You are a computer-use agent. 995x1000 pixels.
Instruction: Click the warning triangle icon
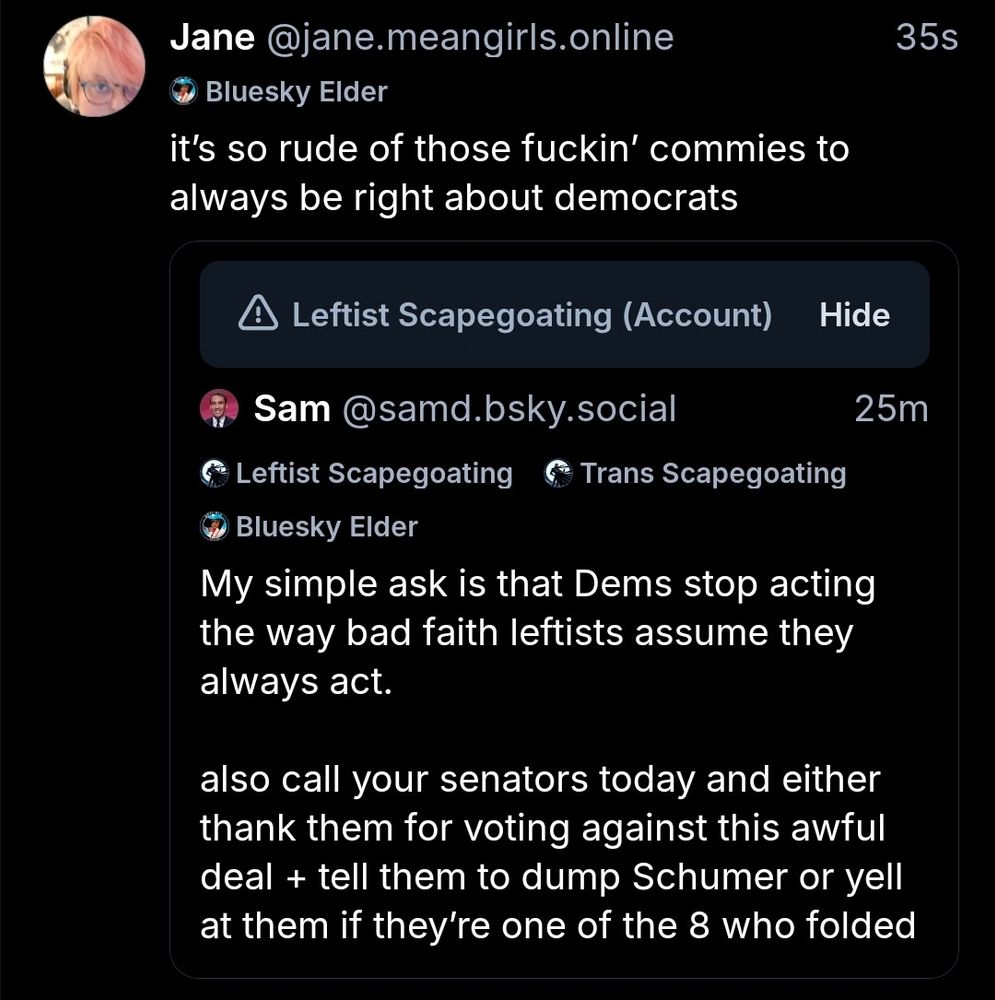coord(259,315)
